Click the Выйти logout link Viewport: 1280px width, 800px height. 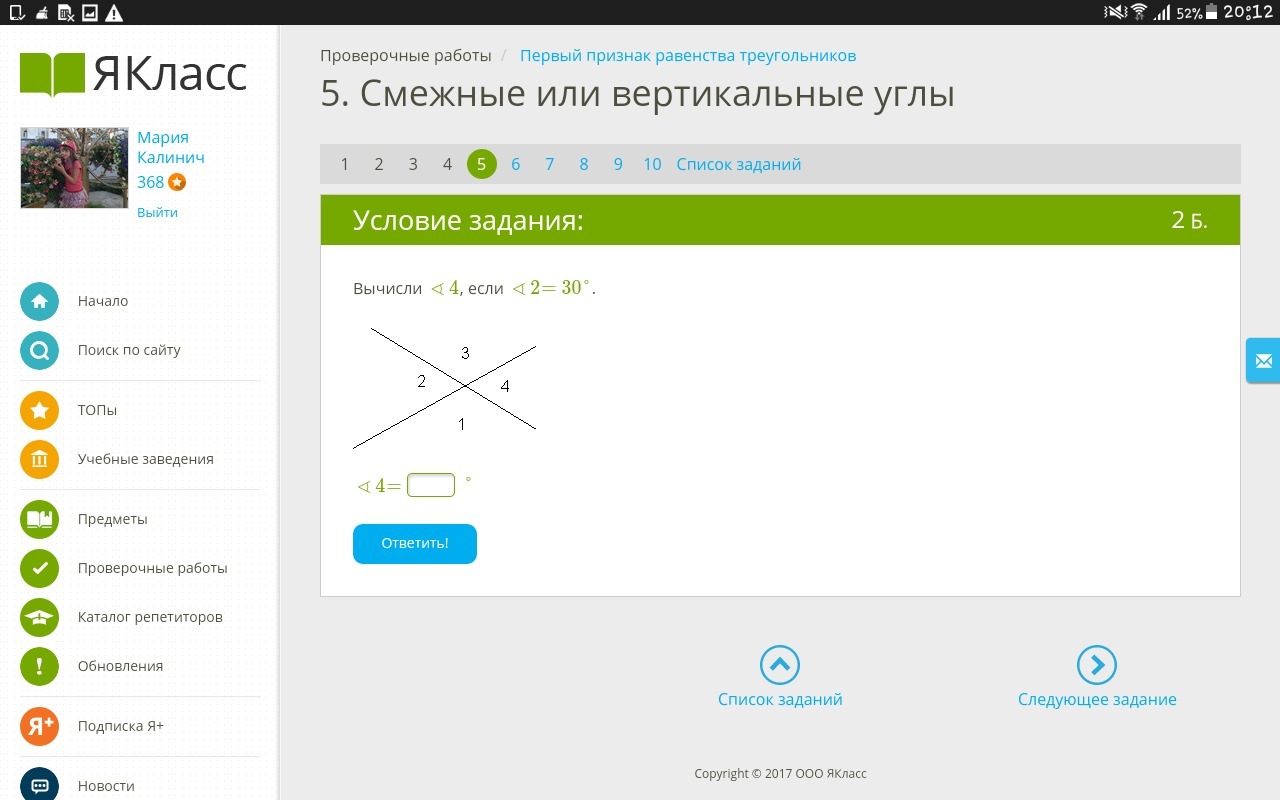pyautogui.click(x=157, y=212)
